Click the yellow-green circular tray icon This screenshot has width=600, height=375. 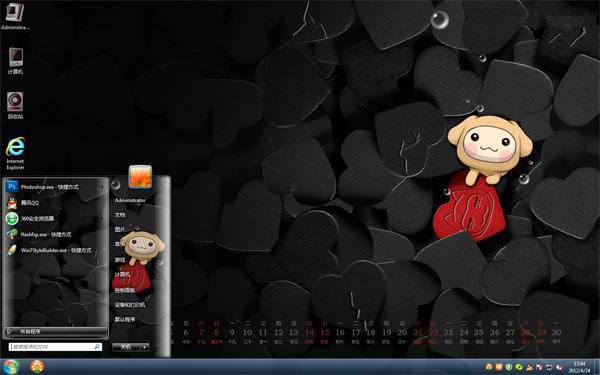(x=519, y=367)
